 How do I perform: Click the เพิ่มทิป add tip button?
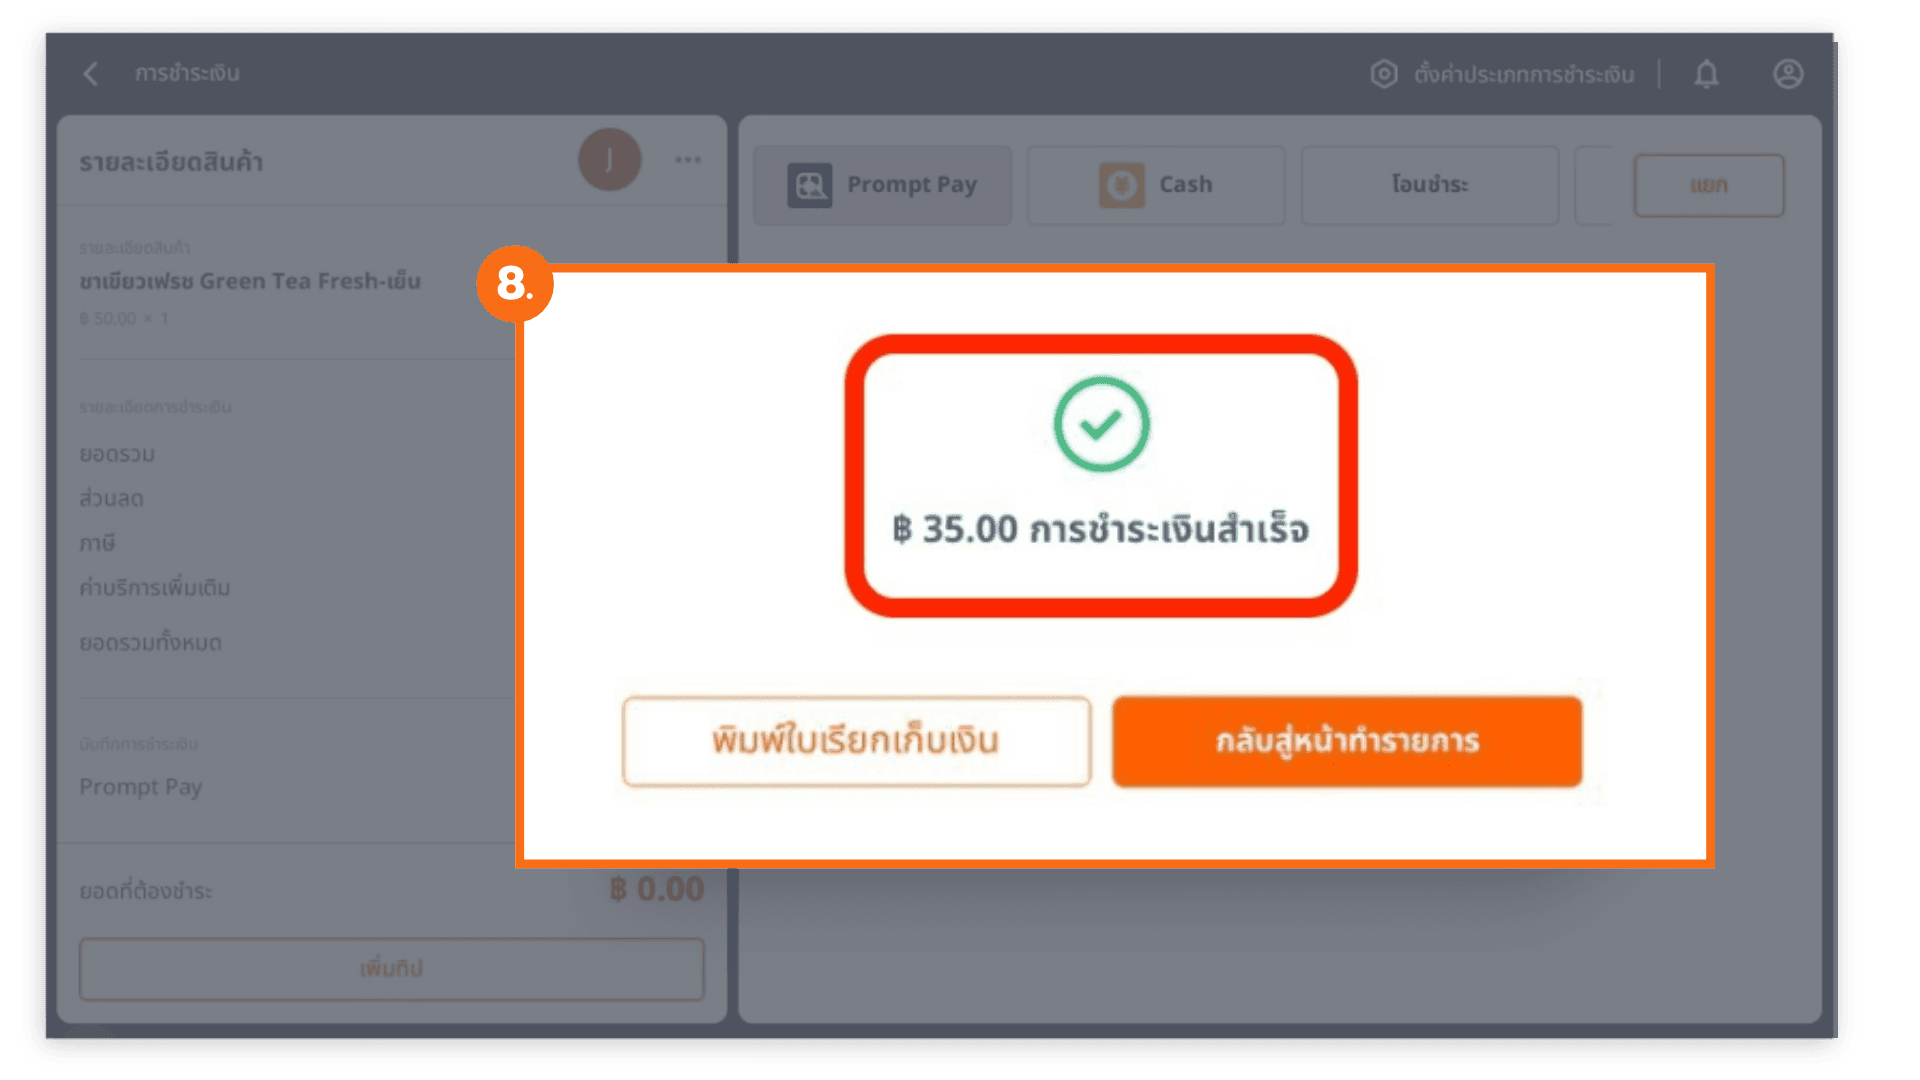pyautogui.click(x=392, y=968)
